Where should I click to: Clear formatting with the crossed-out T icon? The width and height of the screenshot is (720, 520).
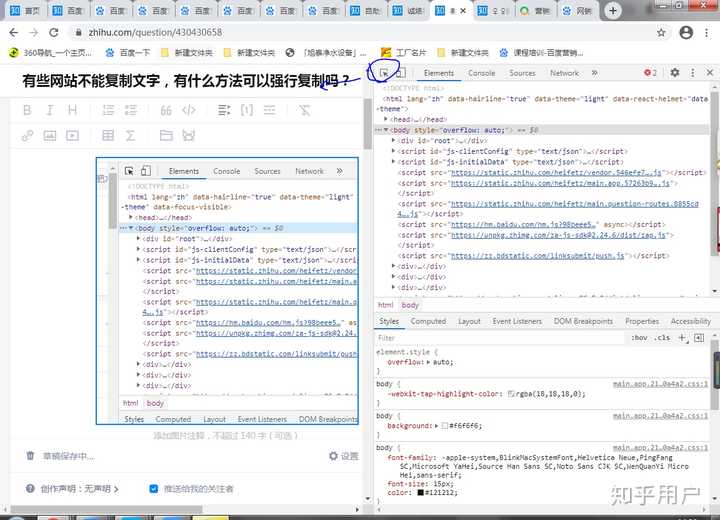(304, 110)
